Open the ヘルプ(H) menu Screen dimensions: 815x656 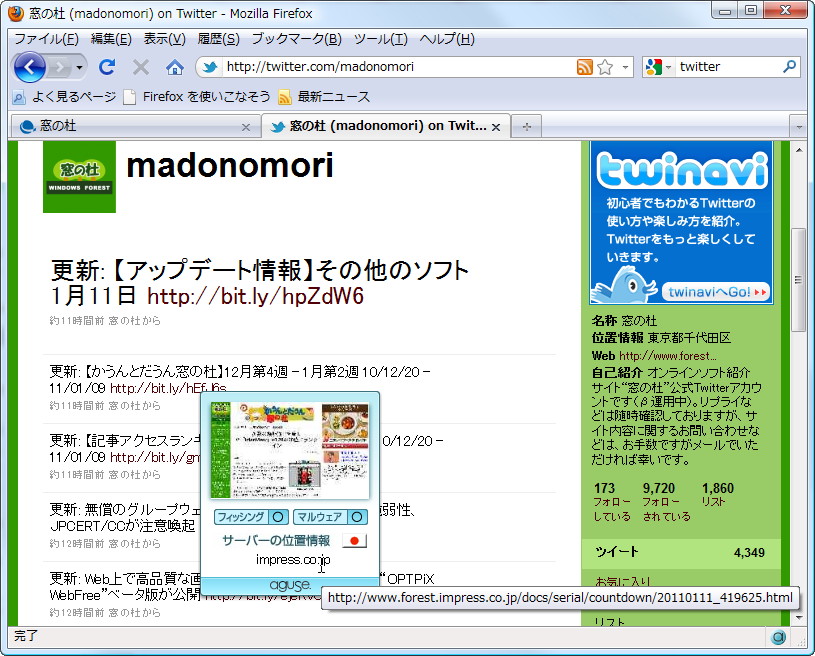coord(447,39)
